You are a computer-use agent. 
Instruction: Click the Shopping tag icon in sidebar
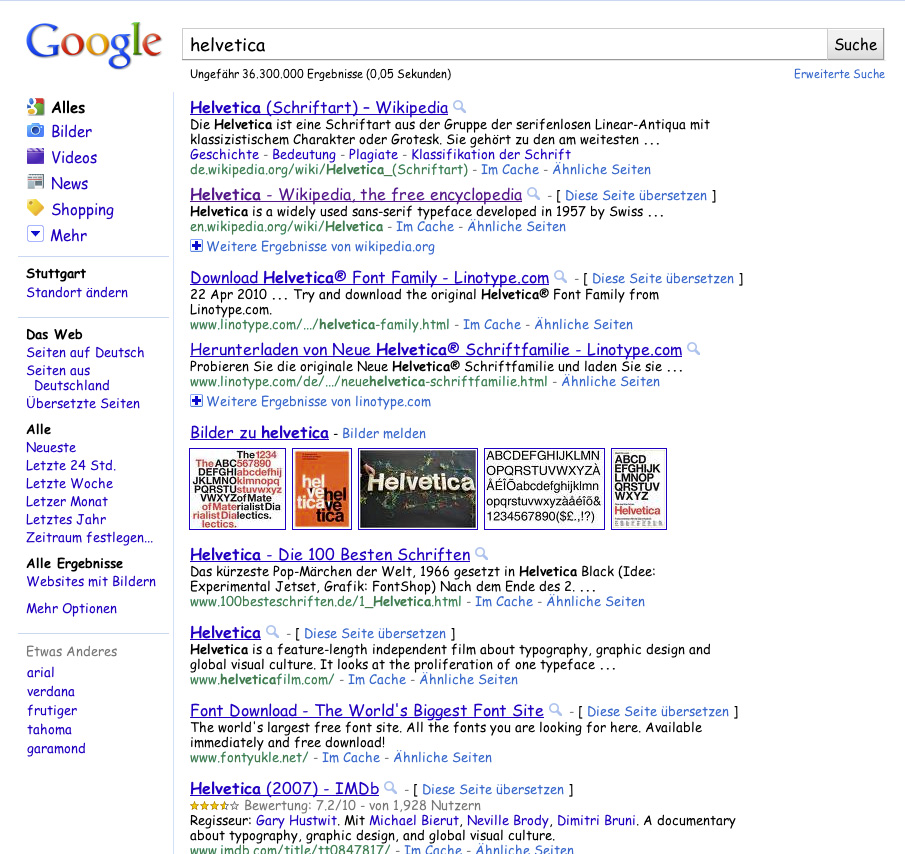[35, 208]
